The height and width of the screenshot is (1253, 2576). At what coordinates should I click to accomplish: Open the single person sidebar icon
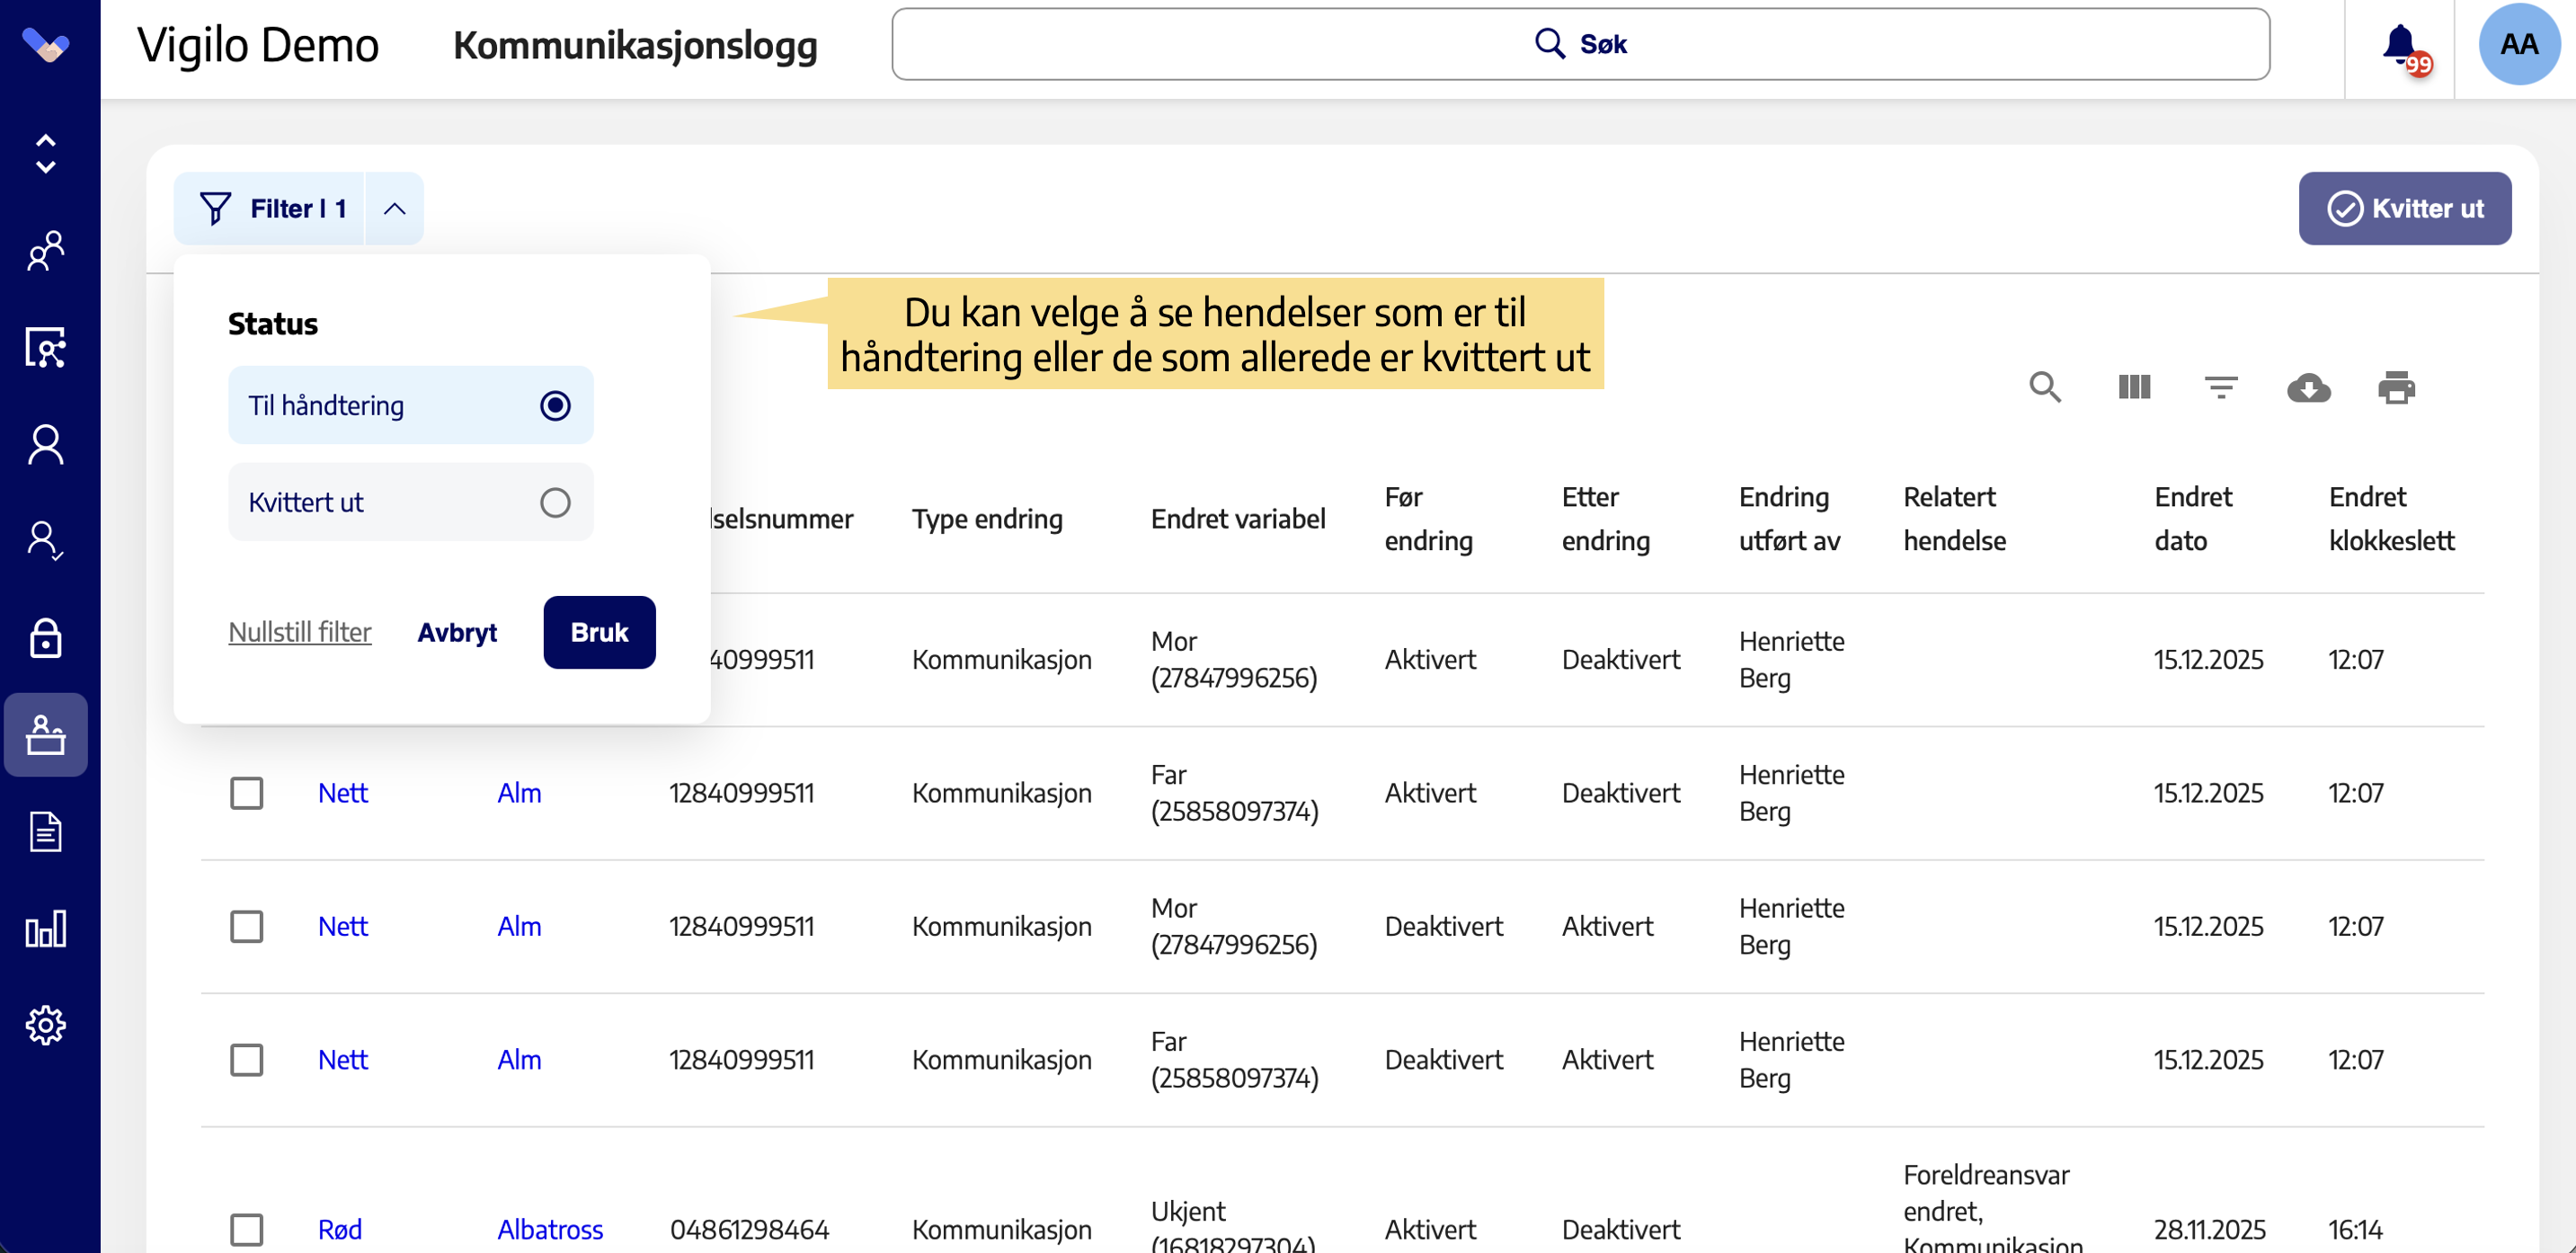[46, 444]
